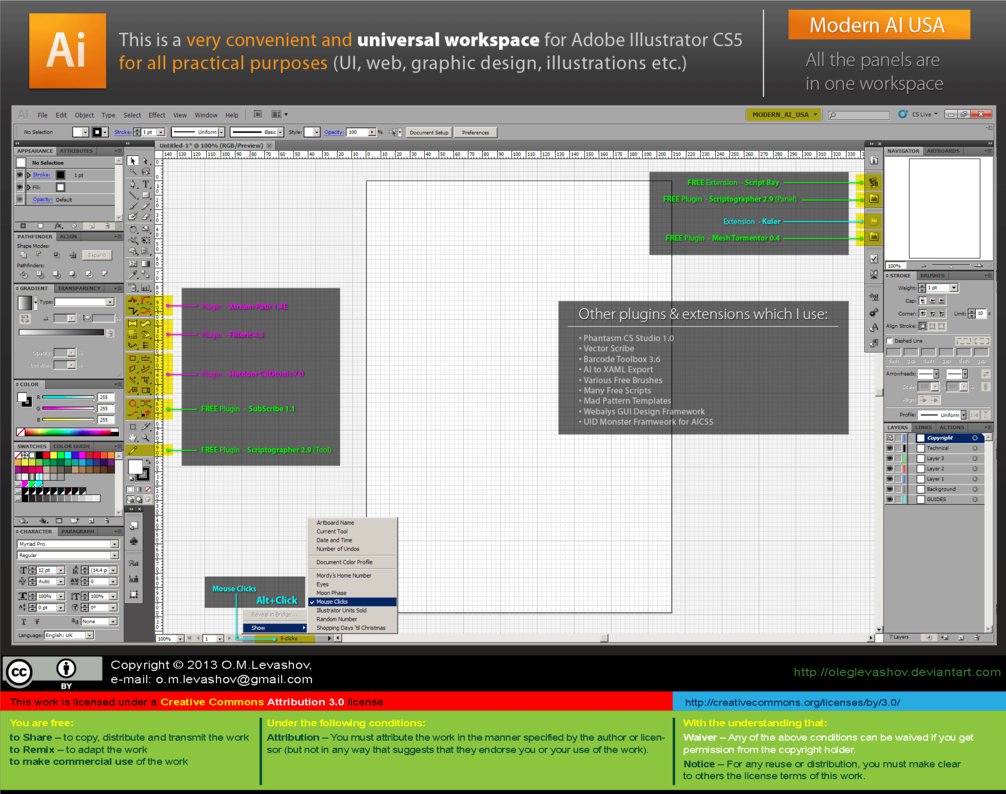Open the Script Bay extension panel icon
The height and width of the screenshot is (794, 1006).
pos(873,182)
